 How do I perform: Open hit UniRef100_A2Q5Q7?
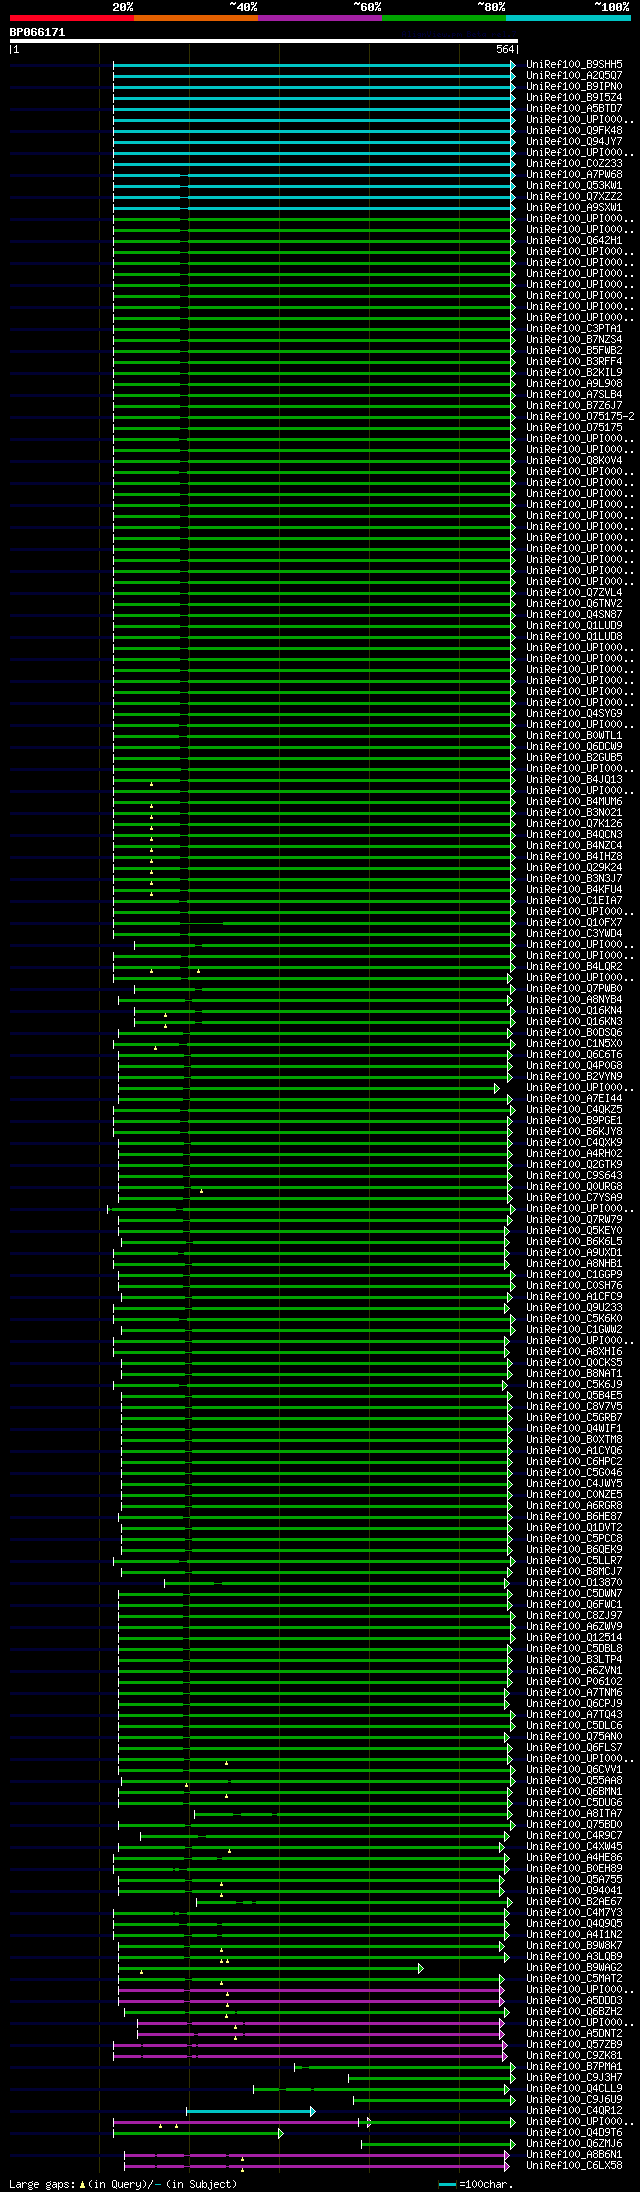[x=574, y=76]
